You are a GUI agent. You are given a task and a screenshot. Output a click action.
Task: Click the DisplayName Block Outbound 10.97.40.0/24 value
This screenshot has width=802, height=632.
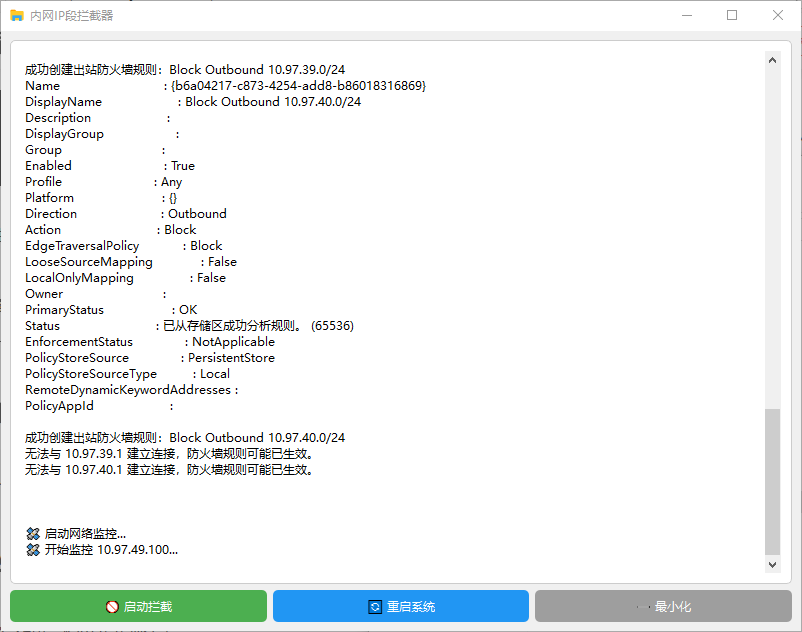pyautogui.click(x=273, y=102)
